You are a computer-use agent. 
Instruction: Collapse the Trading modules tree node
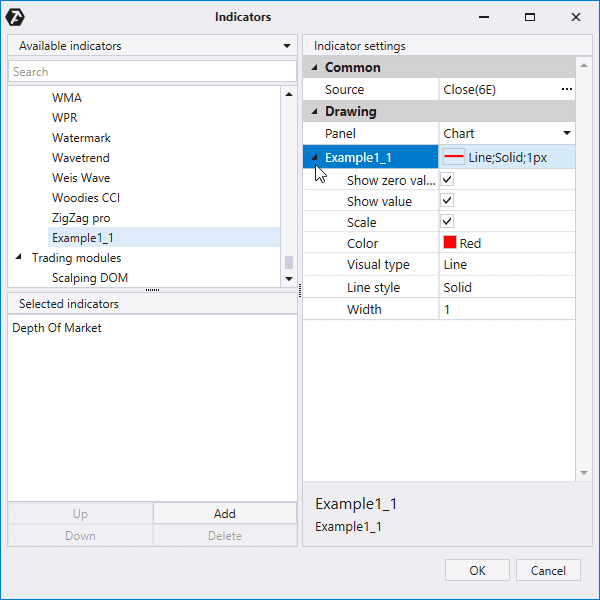pos(19,258)
